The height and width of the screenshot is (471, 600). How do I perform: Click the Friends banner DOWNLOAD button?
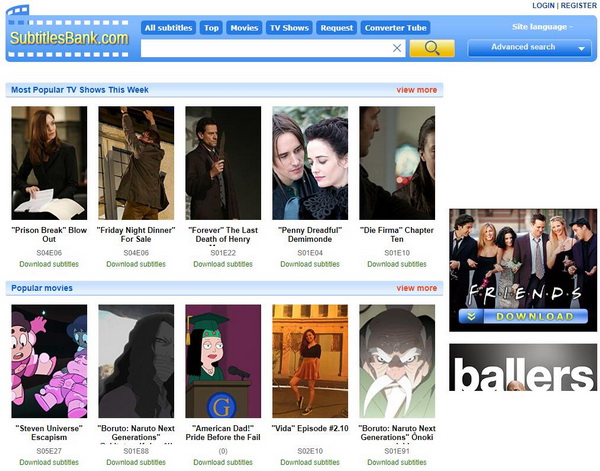coord(523,316)
